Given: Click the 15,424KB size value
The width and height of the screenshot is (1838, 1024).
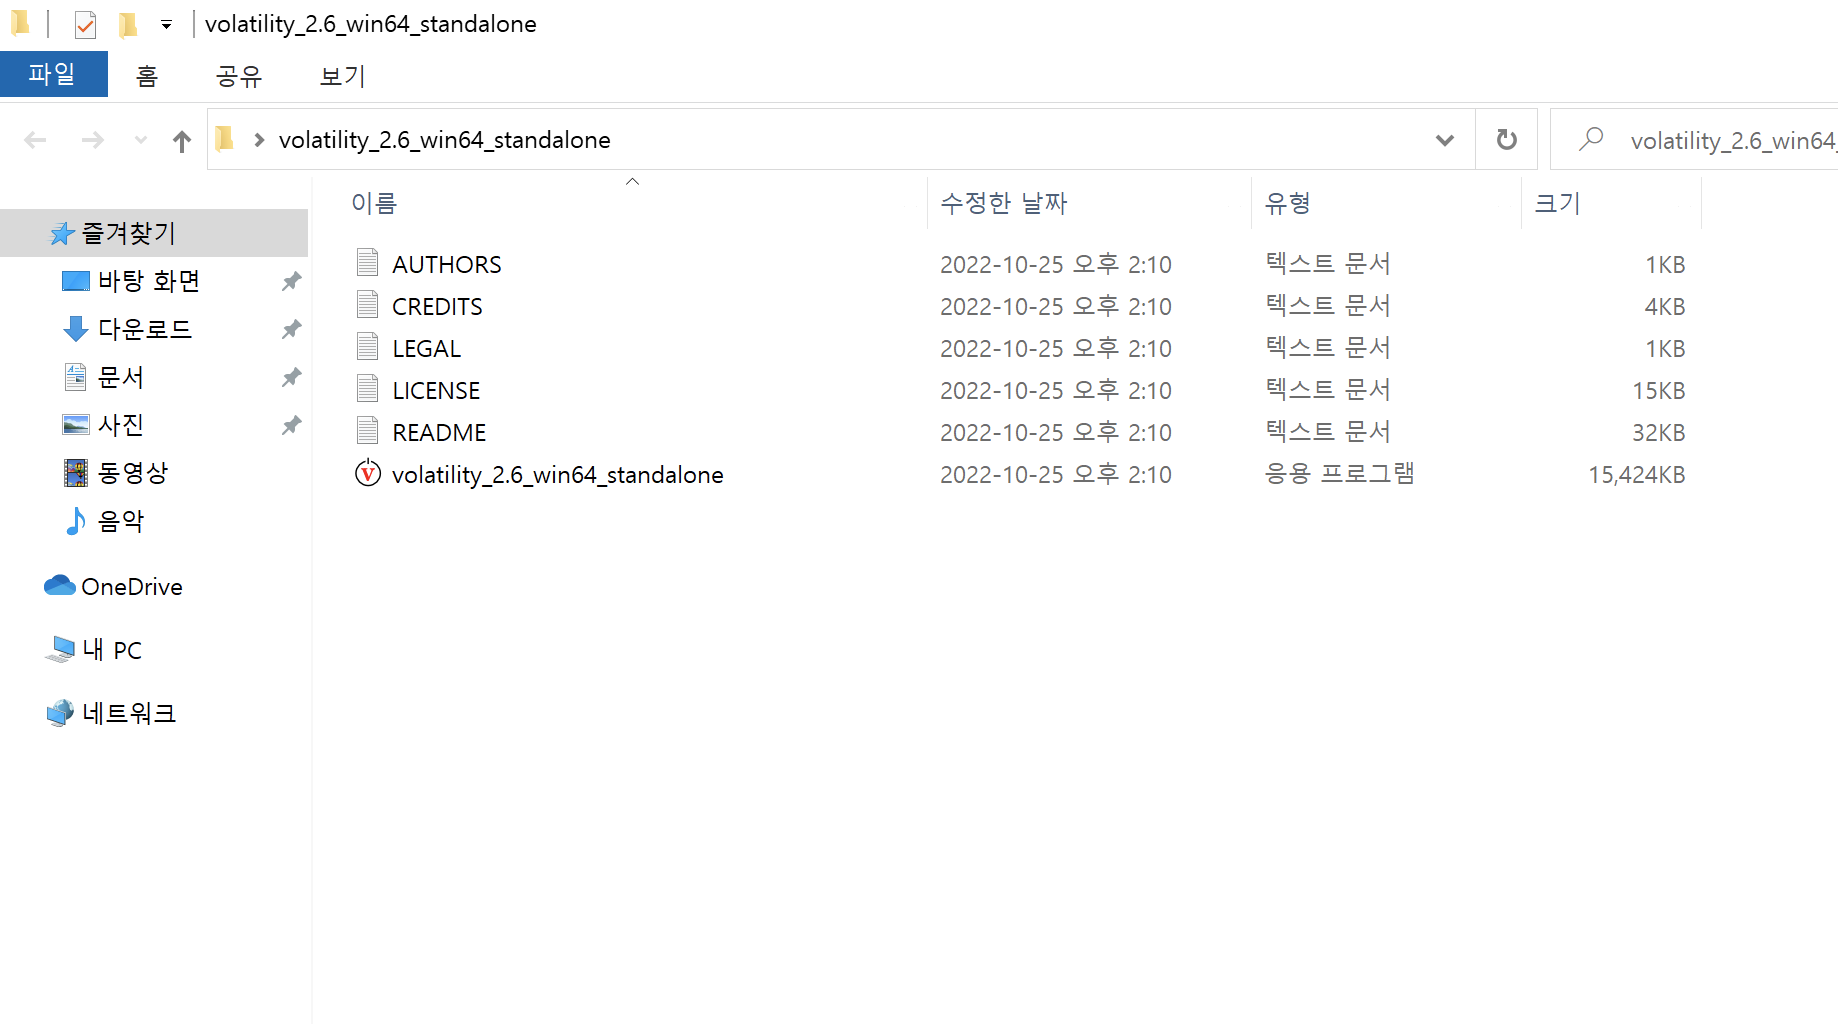Looking at the screenshot, I should [x=1636, y=475].
